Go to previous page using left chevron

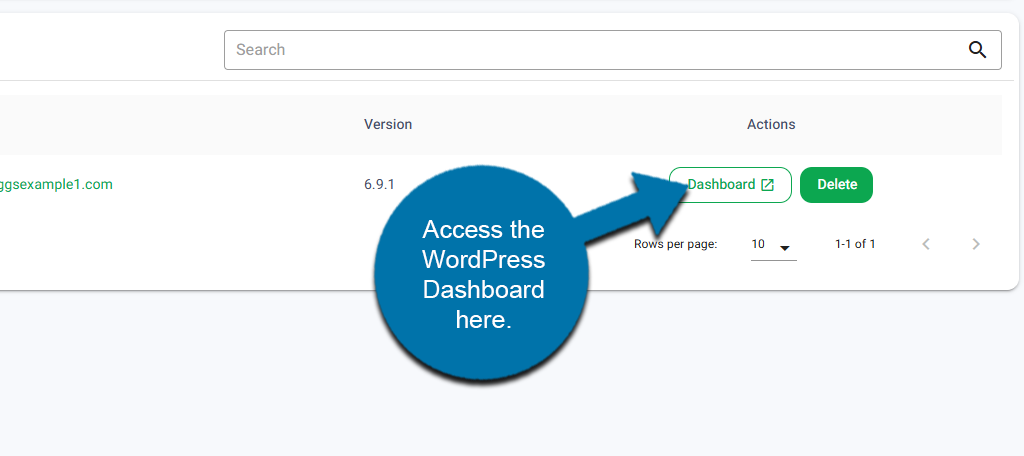coord(926,244)
